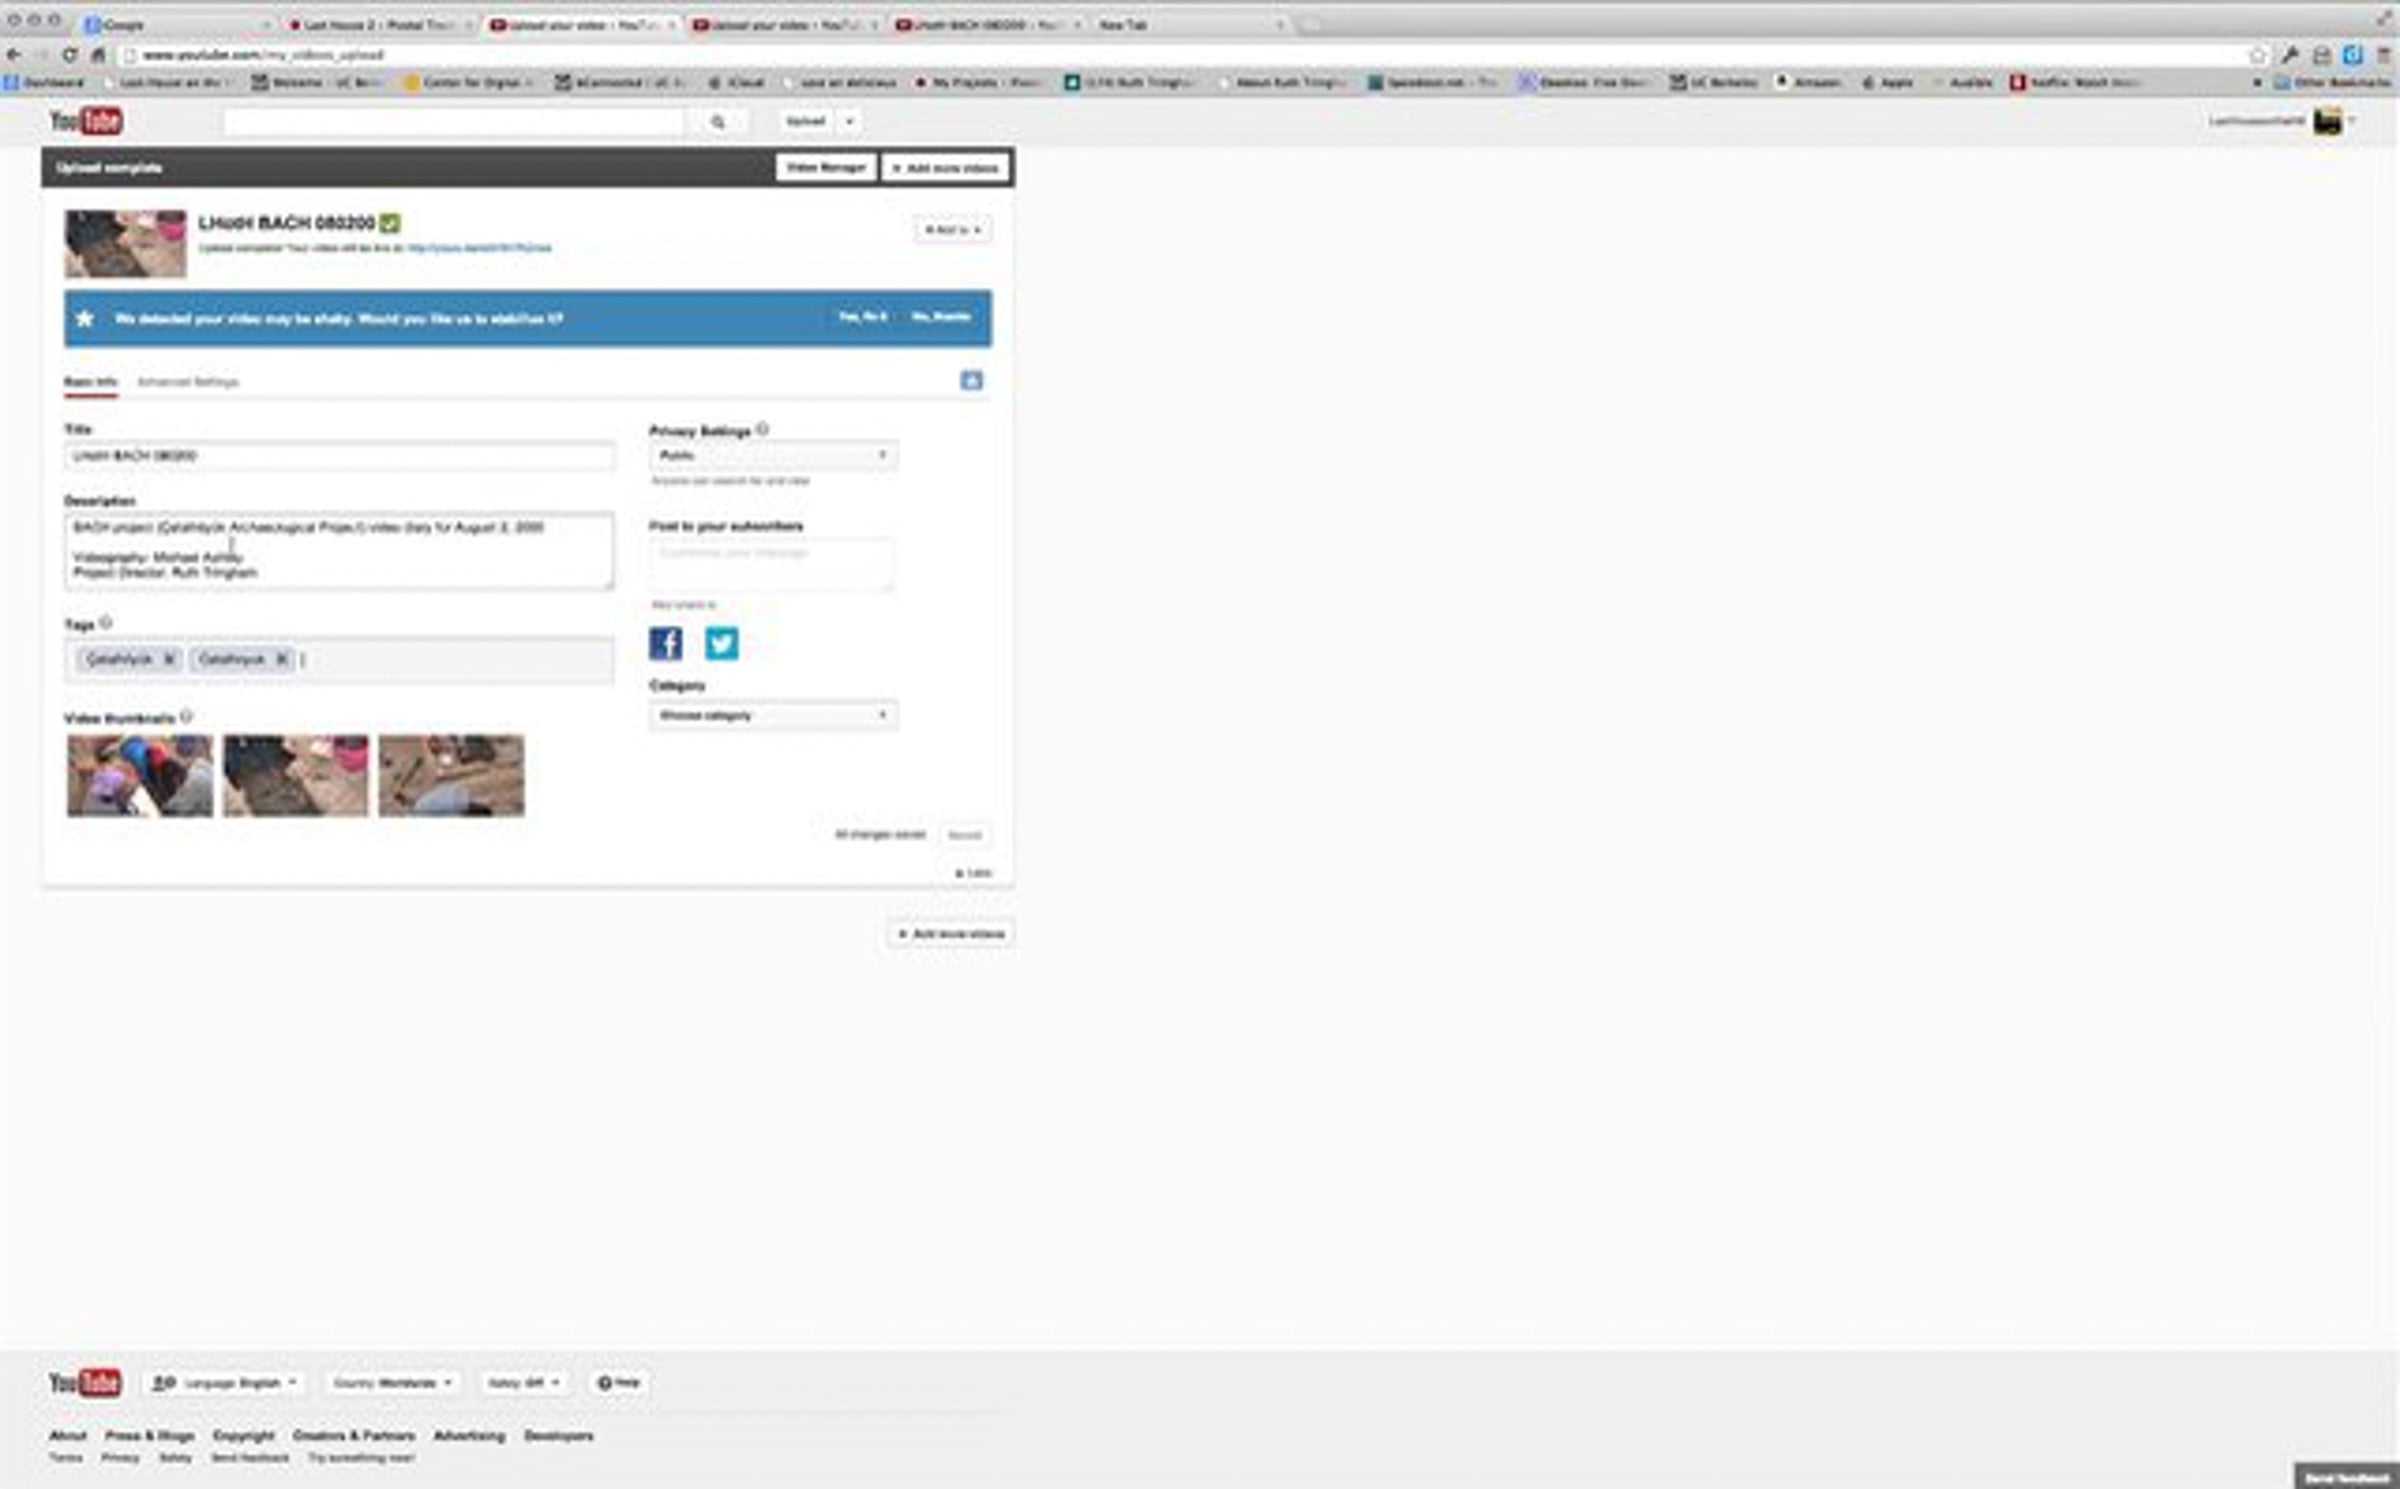Choose the third video thumbnail

pos(451,776)
